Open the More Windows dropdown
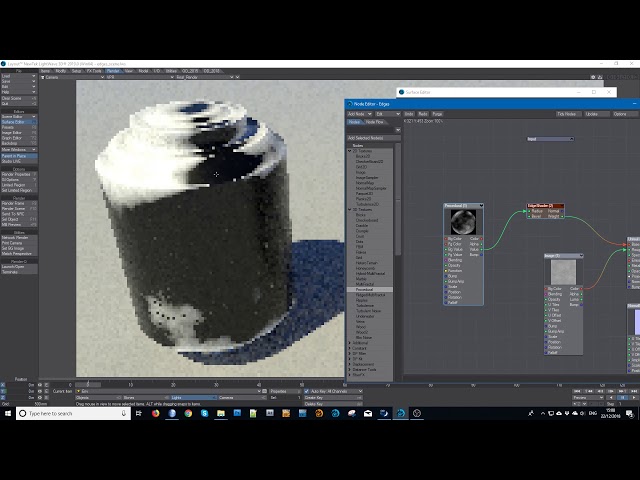The width and height of the screenshot is (640, 480). coord(19,150)
